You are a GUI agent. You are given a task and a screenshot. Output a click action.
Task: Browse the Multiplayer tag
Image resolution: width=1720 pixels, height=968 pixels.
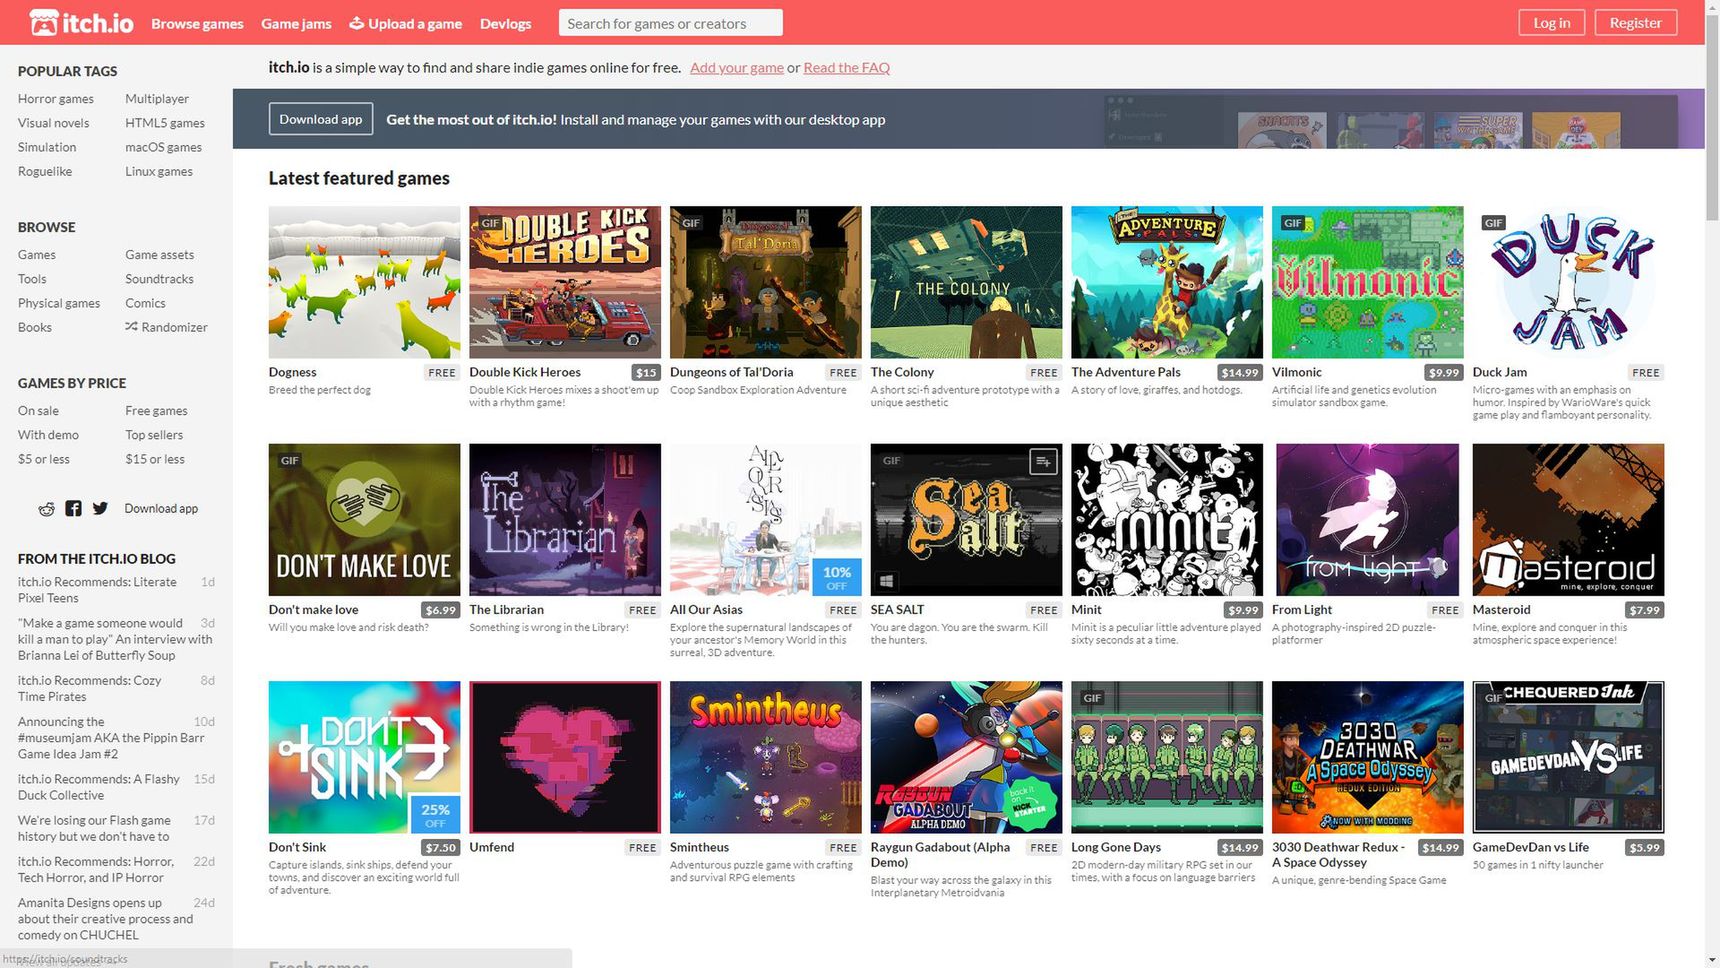(x=157, y=99)
